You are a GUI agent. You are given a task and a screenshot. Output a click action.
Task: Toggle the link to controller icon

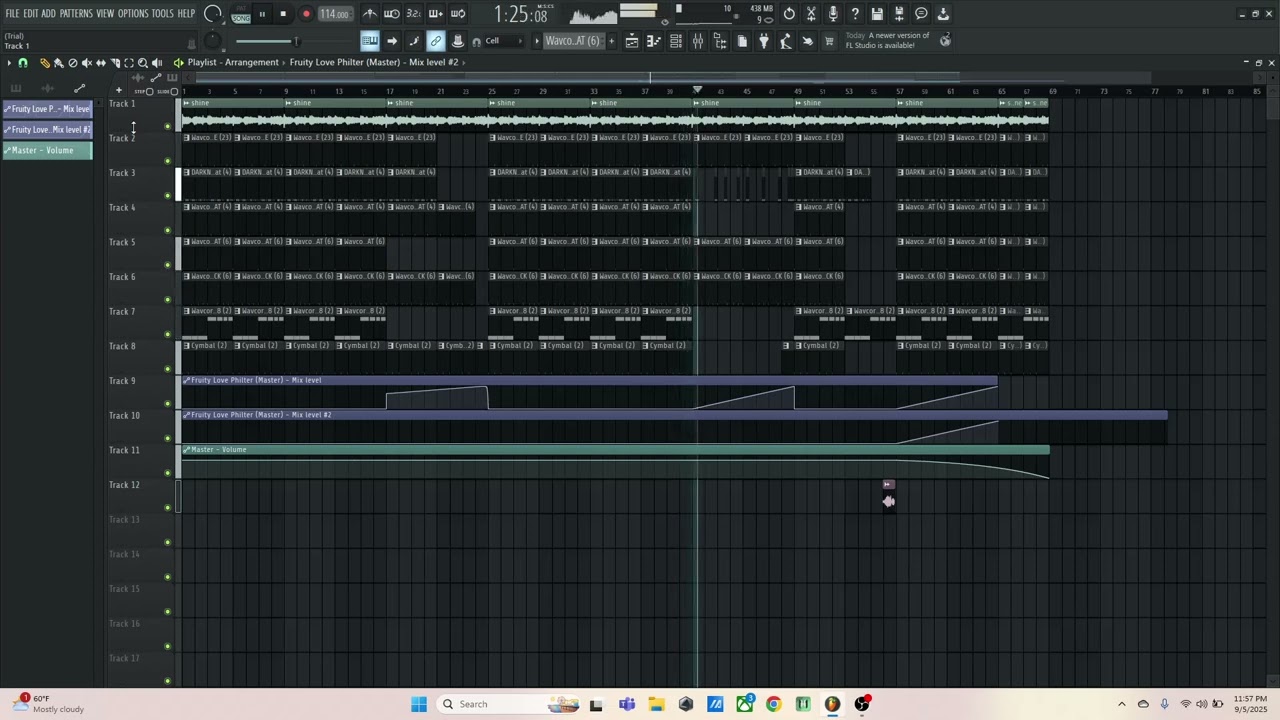tap(436, 41)
